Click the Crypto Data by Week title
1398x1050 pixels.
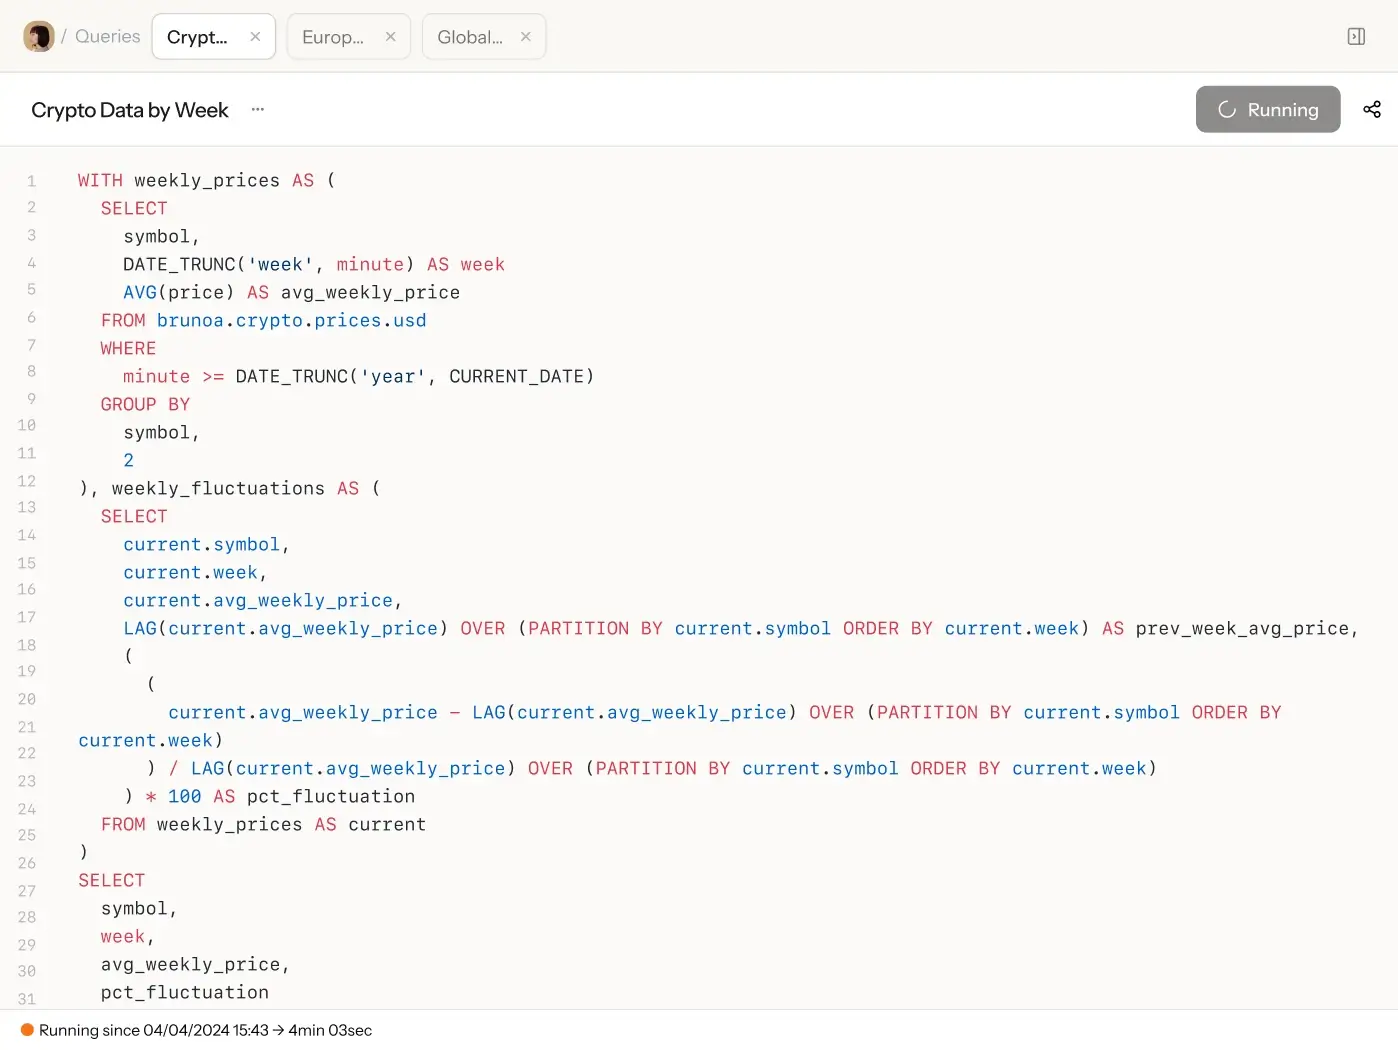point(130,110)
